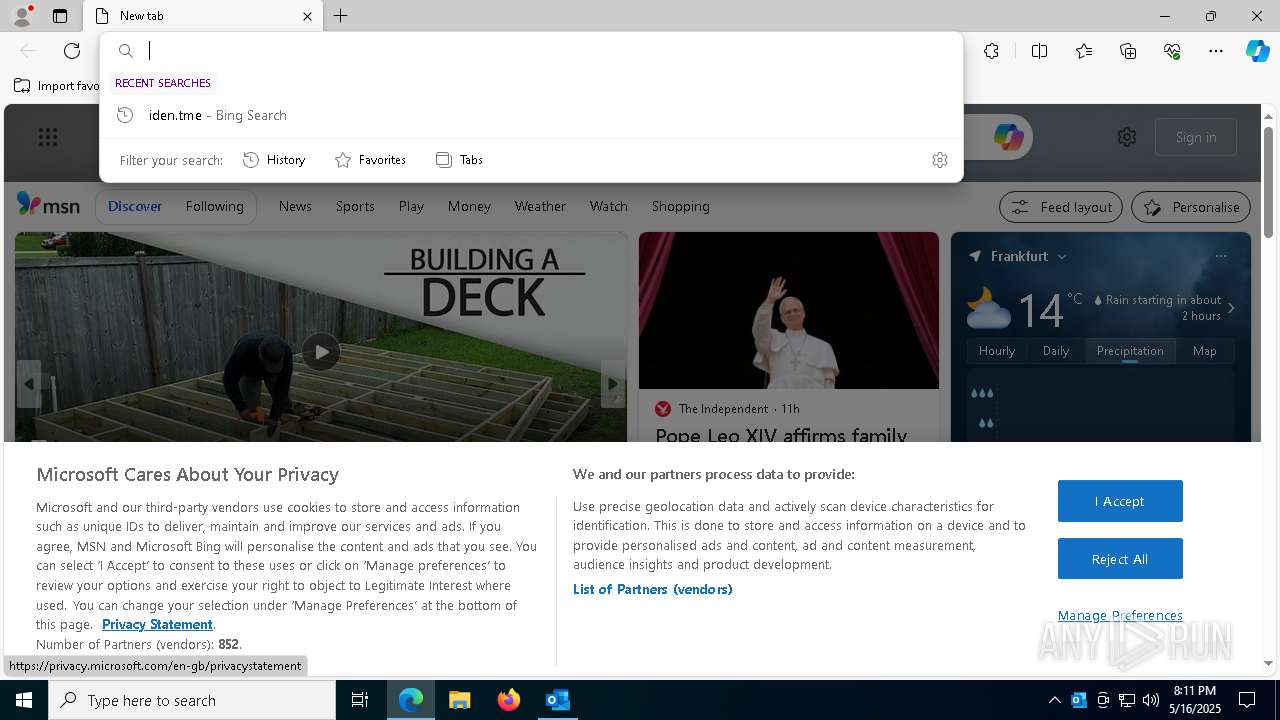Switch to the Discover tab
The height and width of the screenshot is (720, 1280).
[x=135, y=206]
